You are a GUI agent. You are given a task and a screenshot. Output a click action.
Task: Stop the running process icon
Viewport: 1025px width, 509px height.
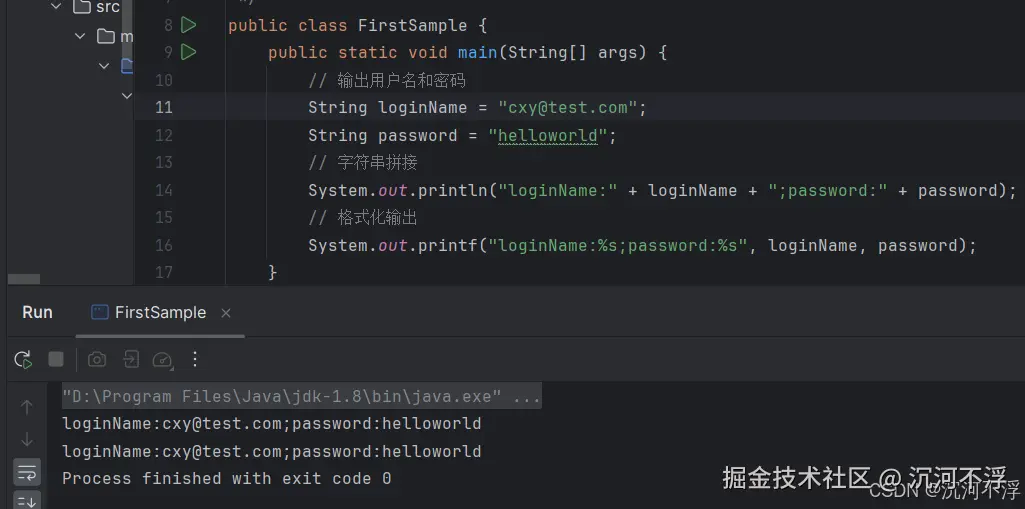pos(56,359)
